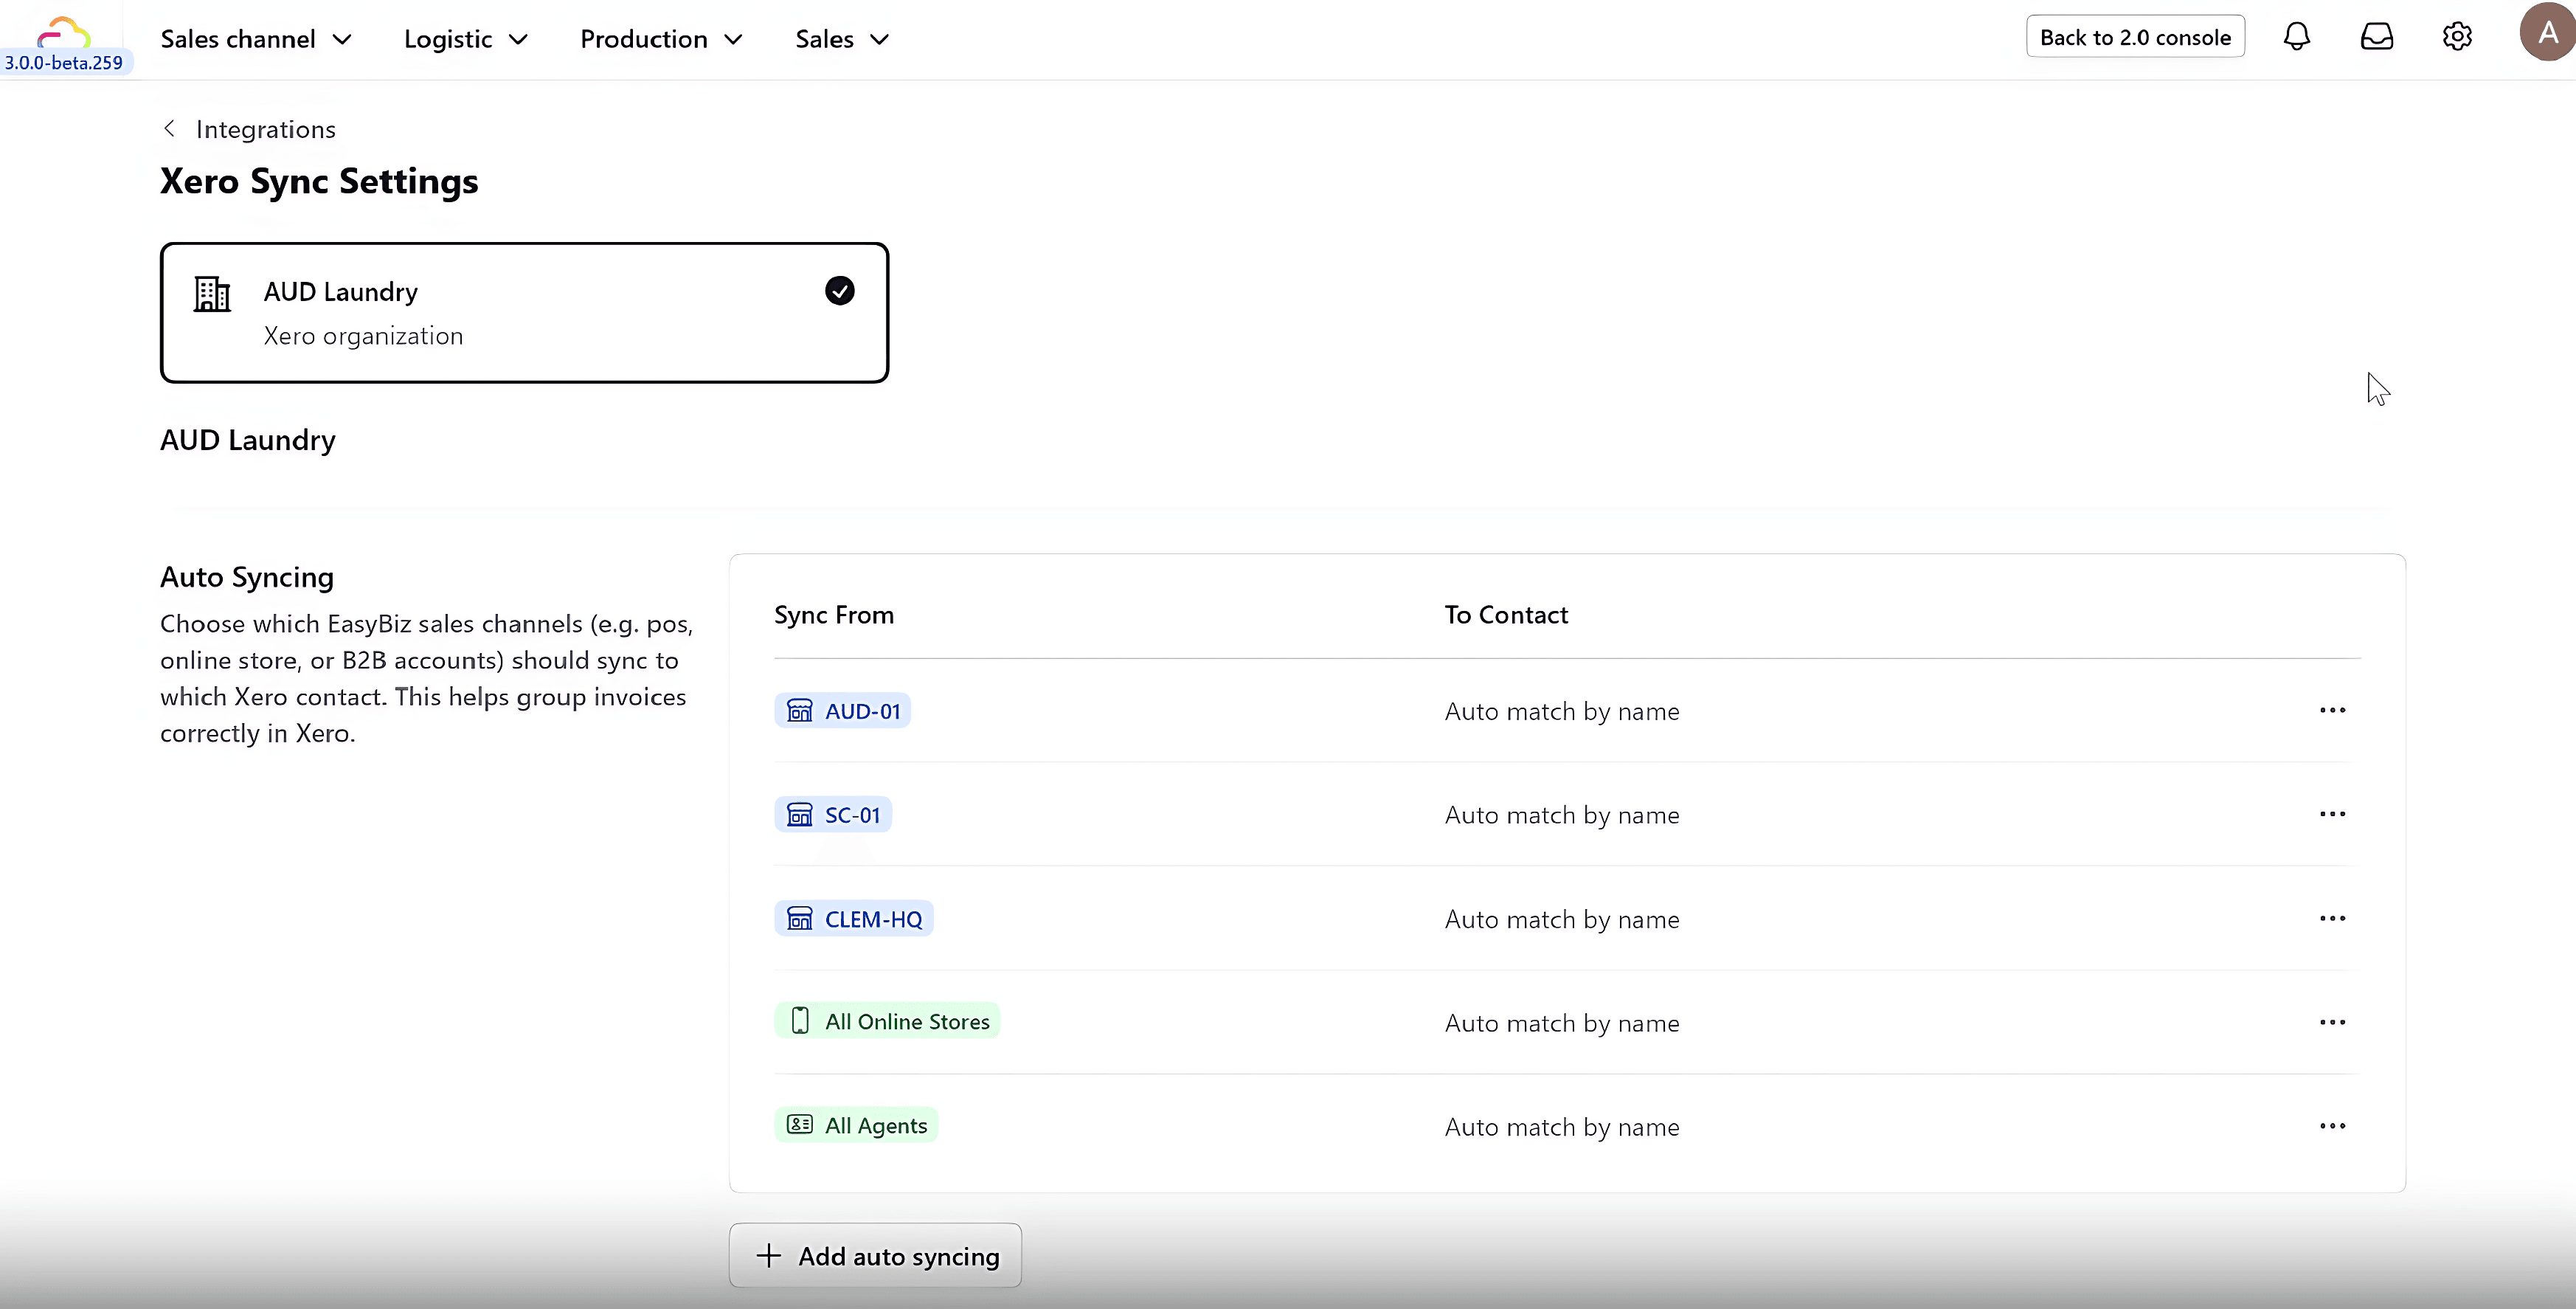Expand the Production dropdown menu

point(660,39)
